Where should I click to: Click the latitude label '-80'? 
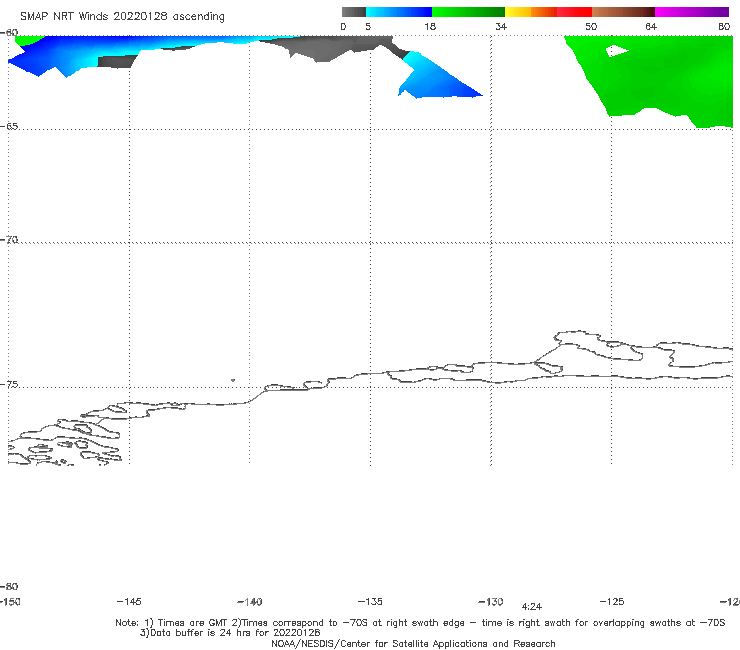tap(9, 587)
